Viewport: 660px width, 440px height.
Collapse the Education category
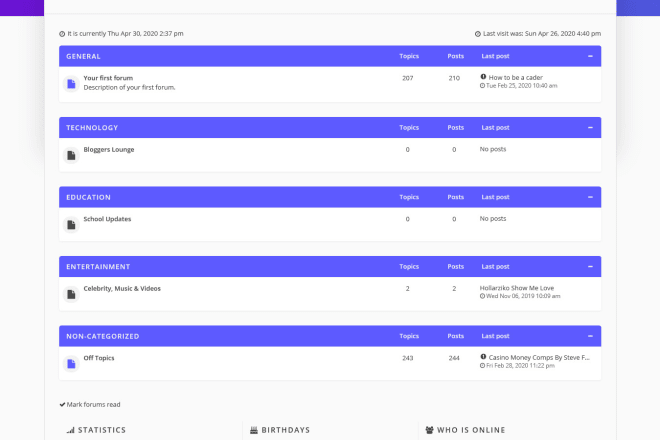tap(590, 197)
